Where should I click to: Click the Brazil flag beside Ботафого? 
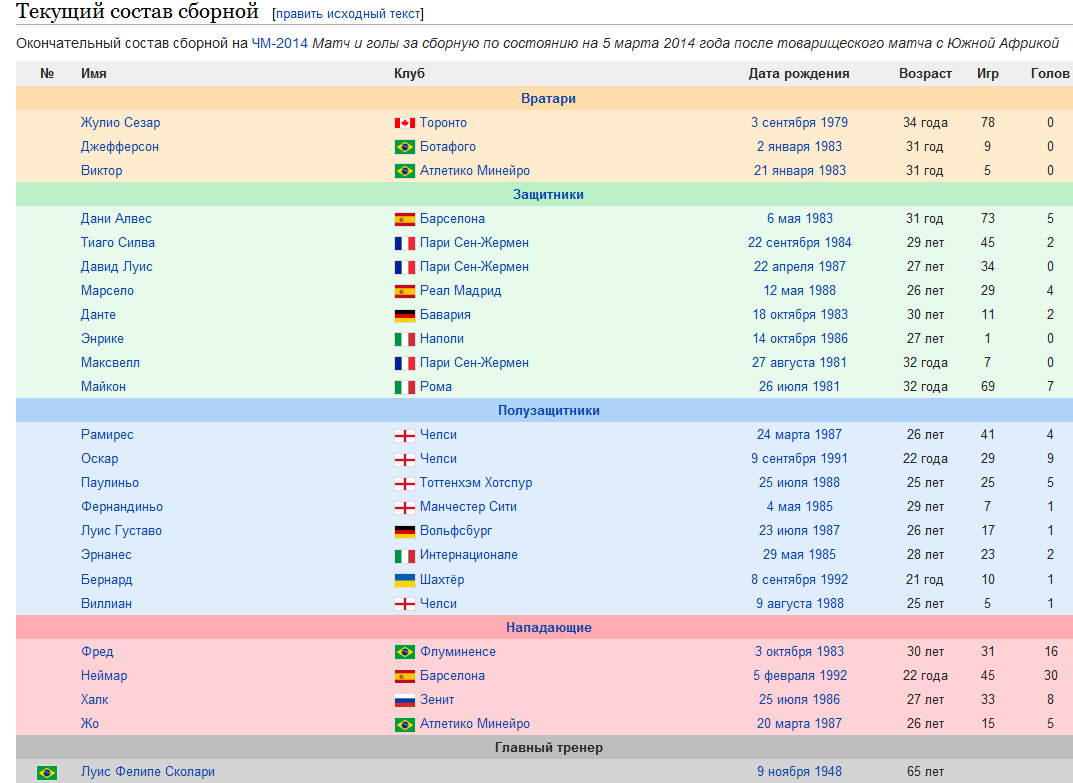[x=404, y=147]
